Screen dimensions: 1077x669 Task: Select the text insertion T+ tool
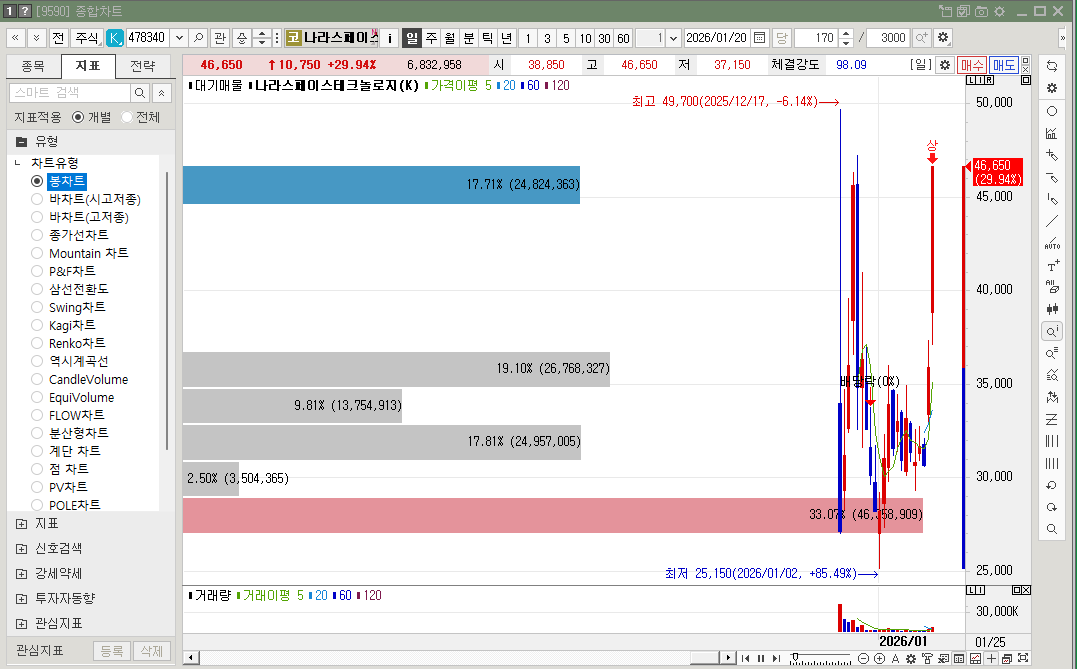point(1052,265)
